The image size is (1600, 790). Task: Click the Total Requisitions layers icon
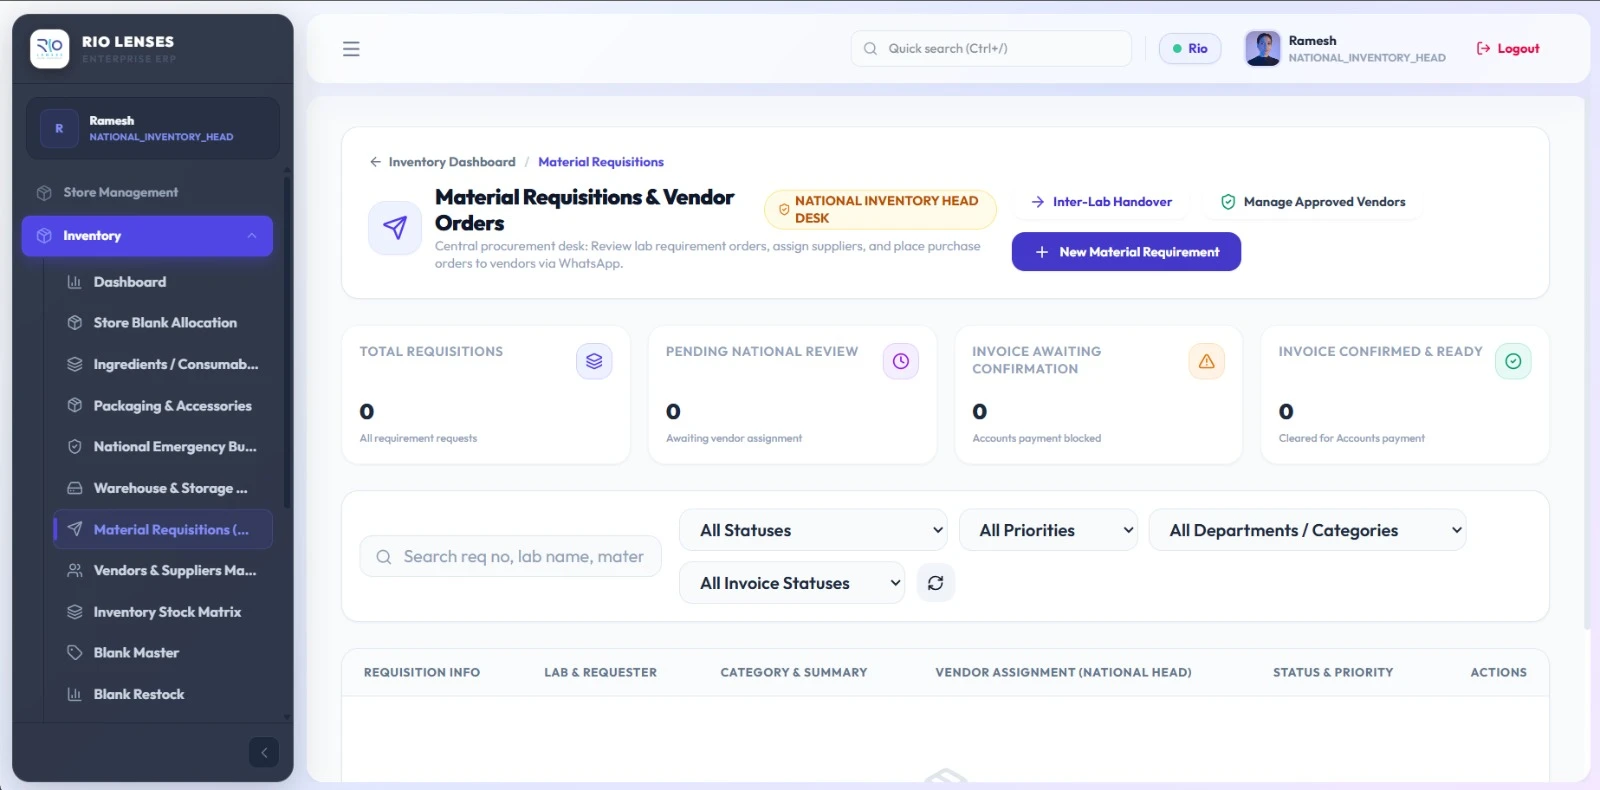[594, 361]
